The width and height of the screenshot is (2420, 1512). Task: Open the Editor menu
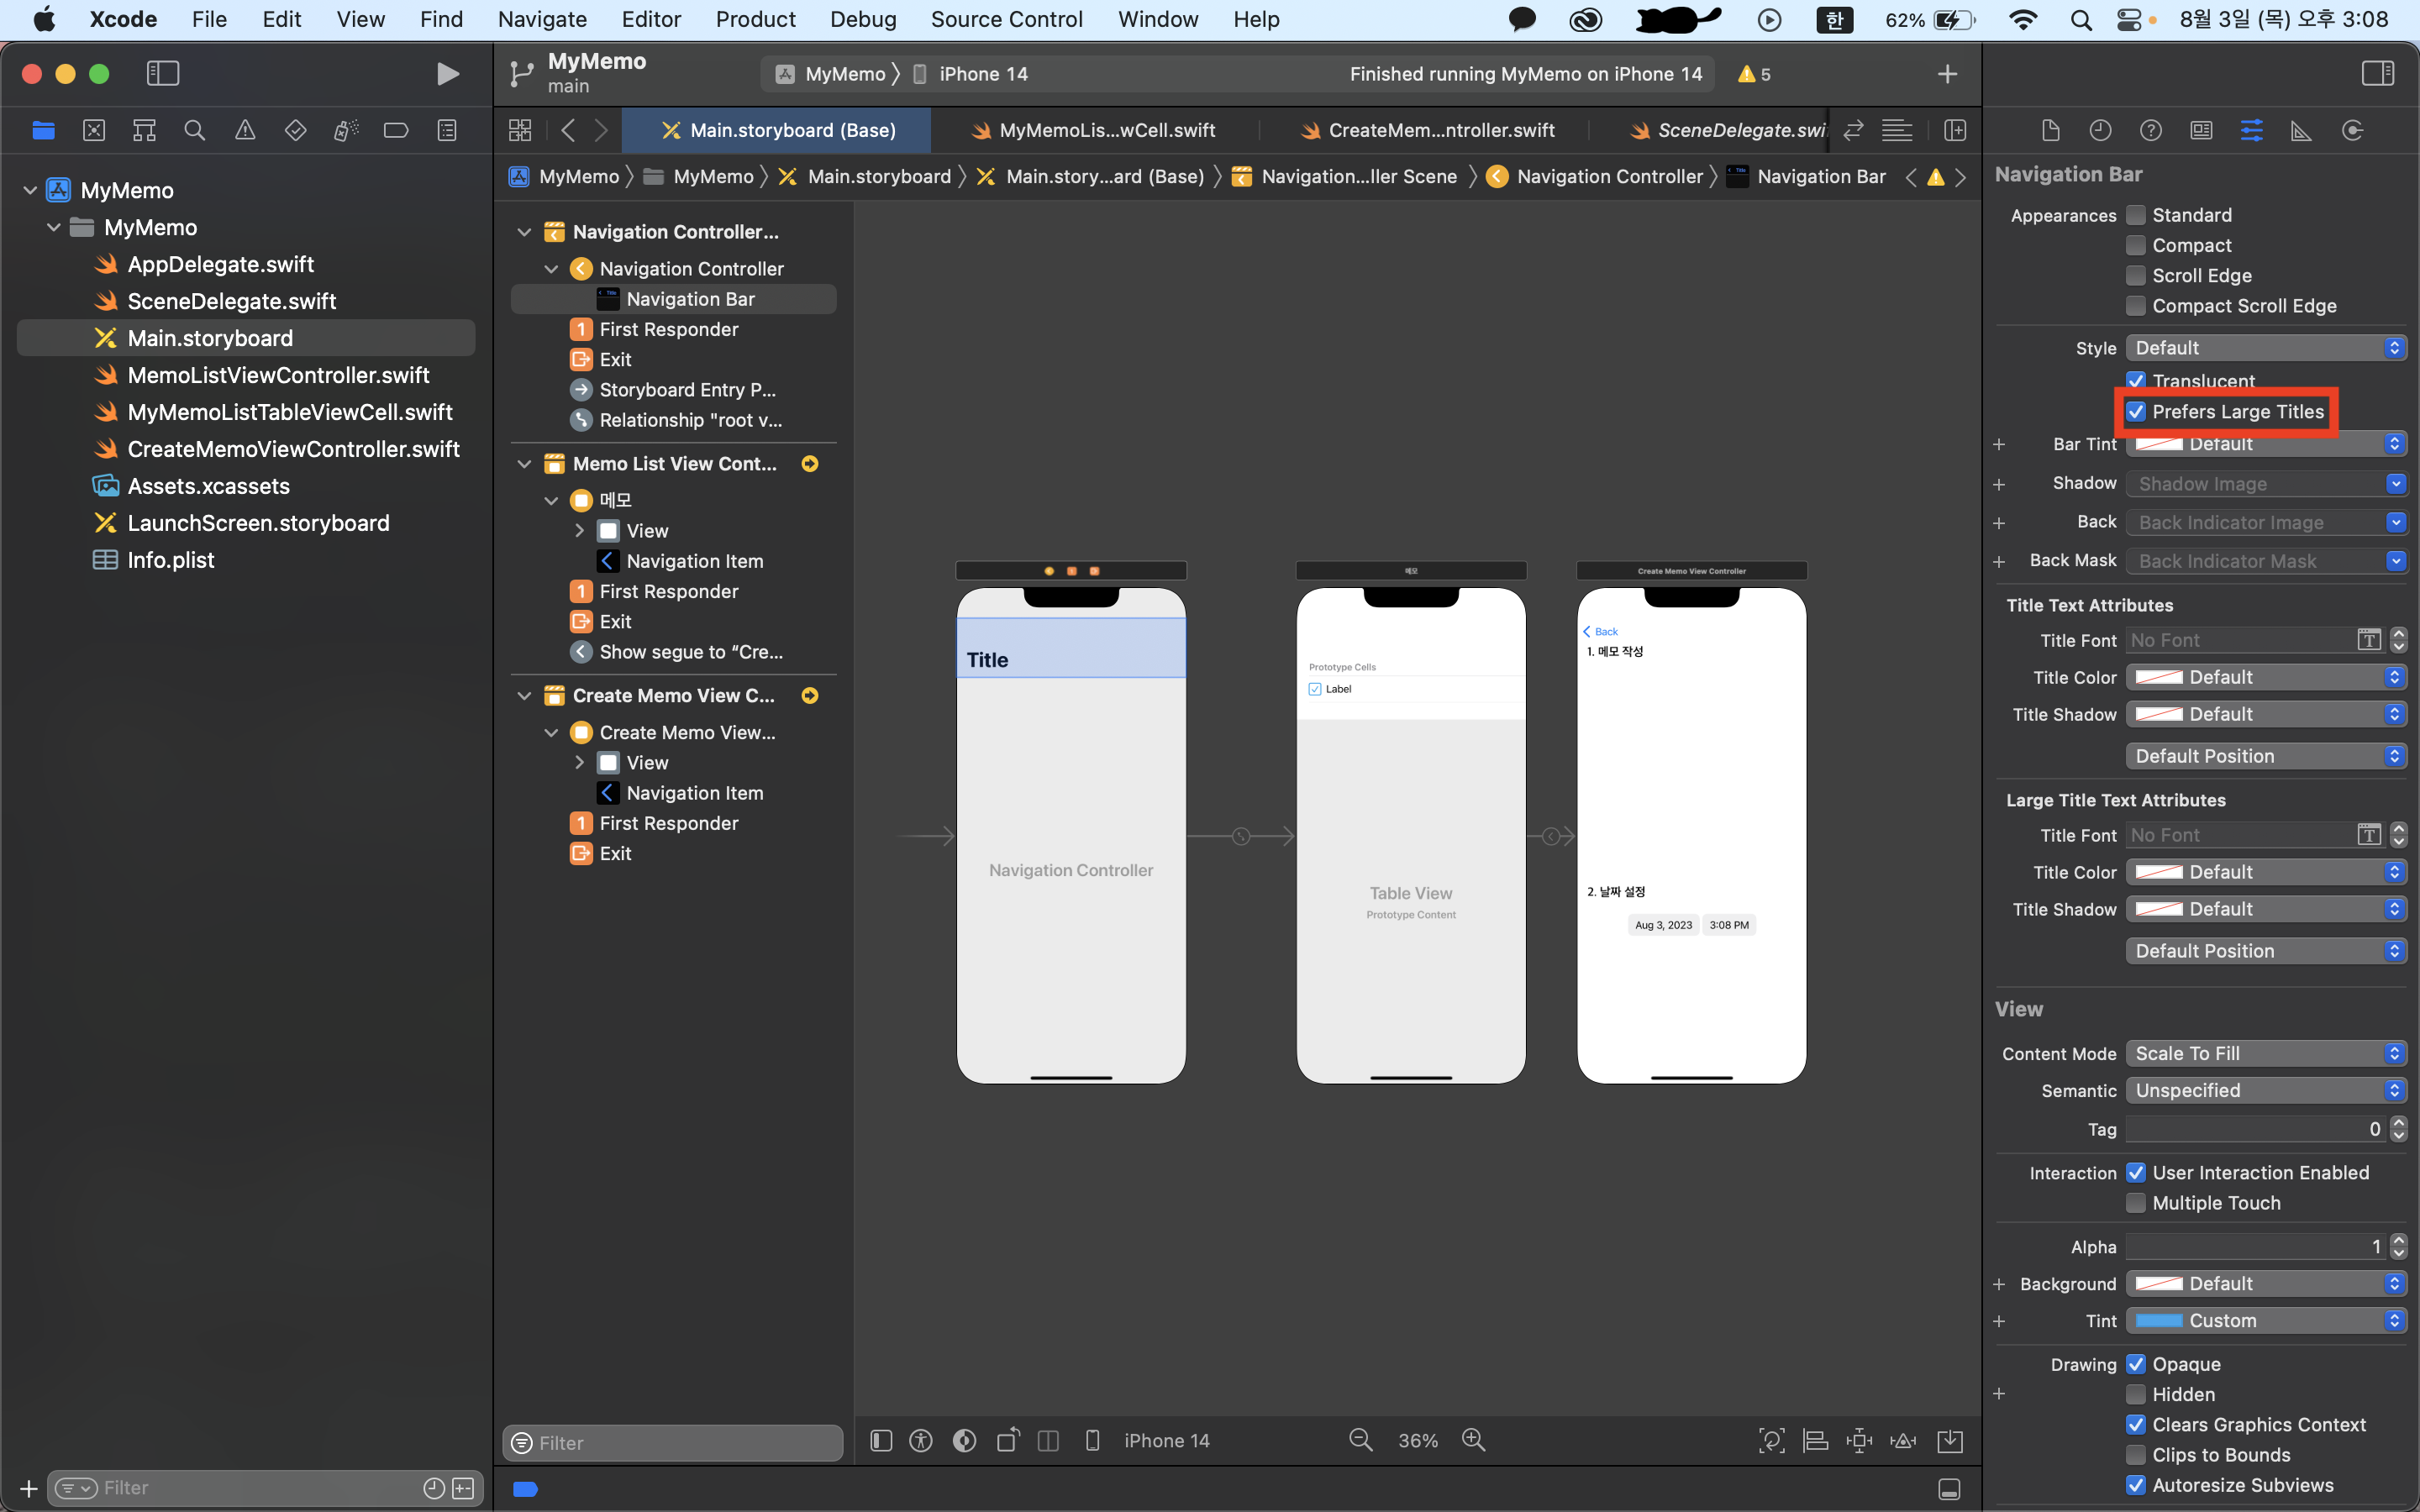651,19
